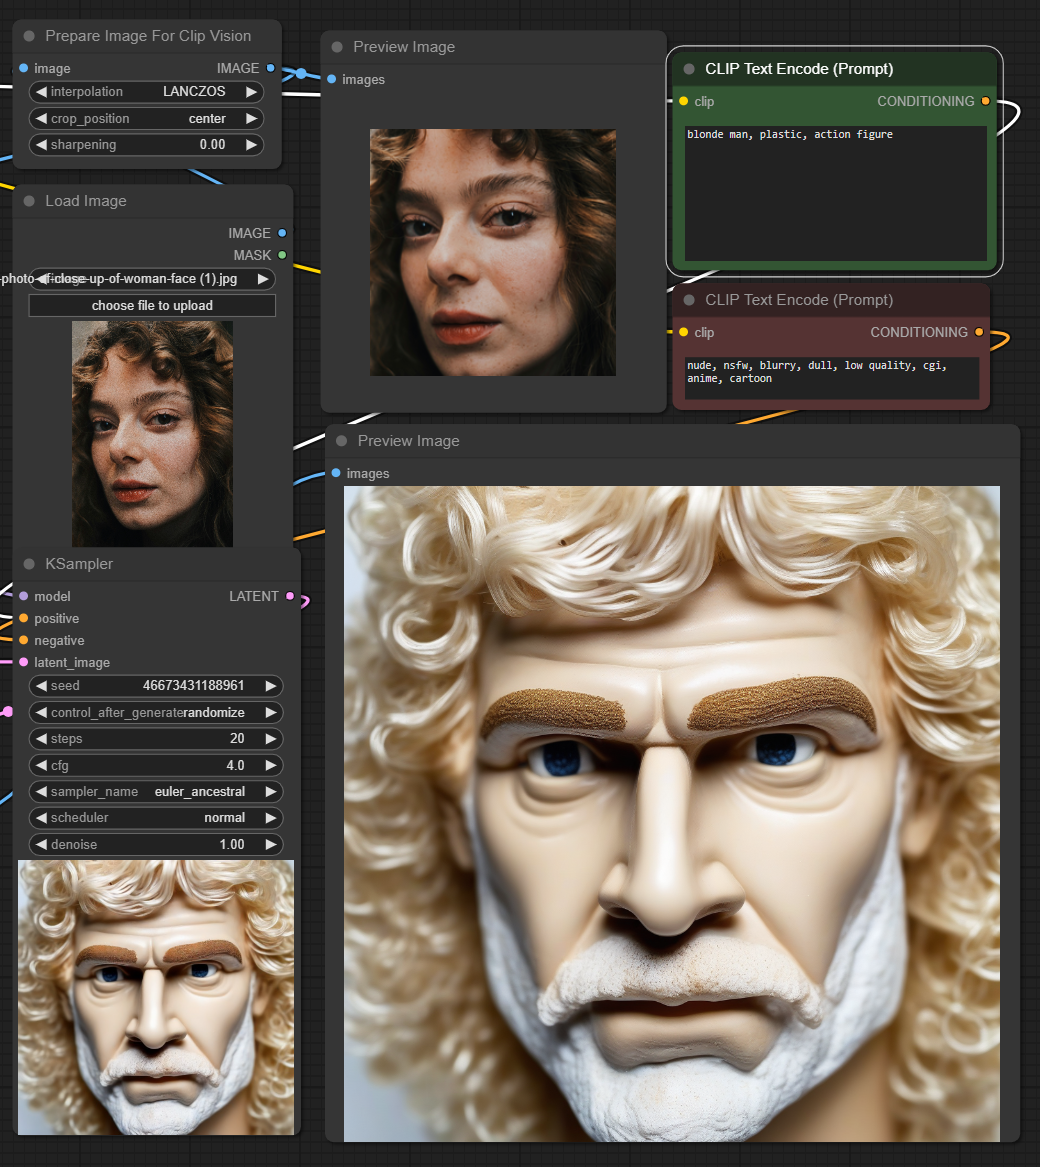The height and width of the screenshot is (1167, 1040).
Task: Click CONDITIONING output port of green CLIP node
Action: [985, 101]
